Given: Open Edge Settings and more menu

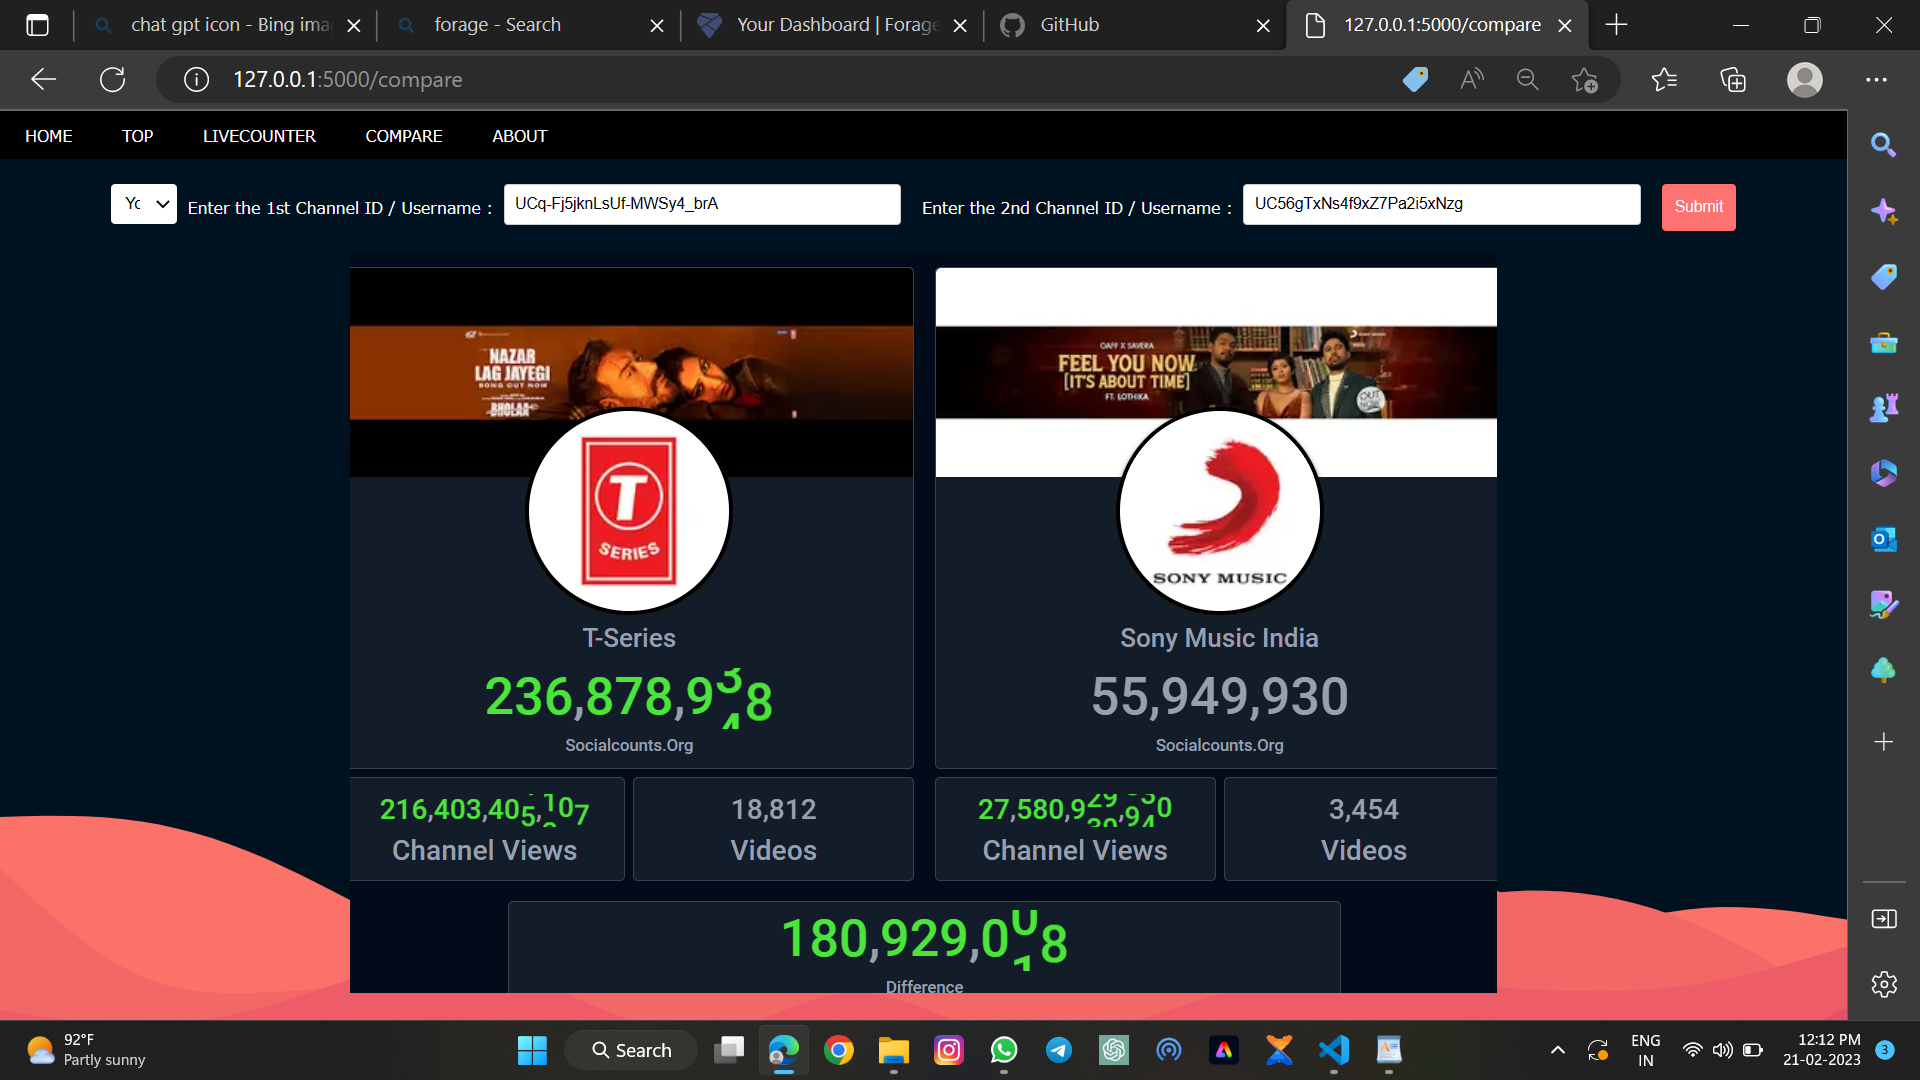Looking at the screenshot, I should coord(1876,79).
